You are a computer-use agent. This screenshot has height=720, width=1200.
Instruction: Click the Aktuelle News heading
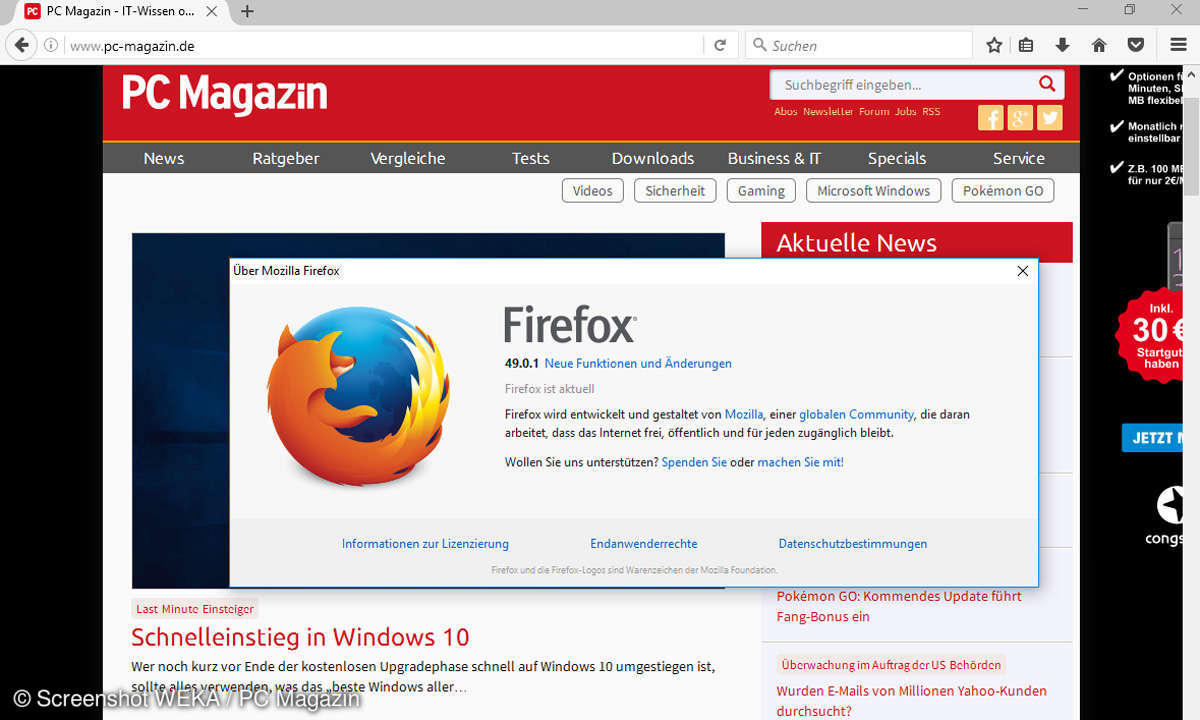point(857,243)
